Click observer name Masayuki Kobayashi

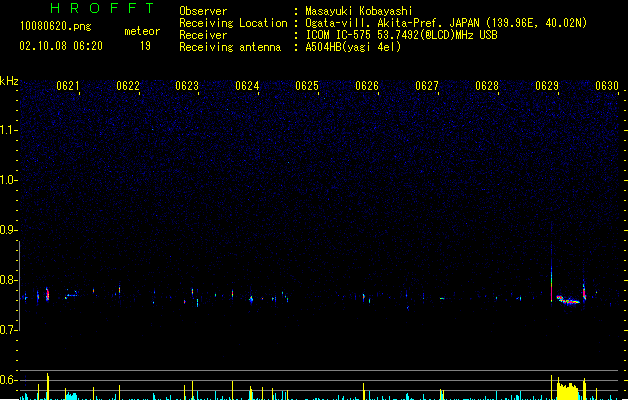[359, 11]
